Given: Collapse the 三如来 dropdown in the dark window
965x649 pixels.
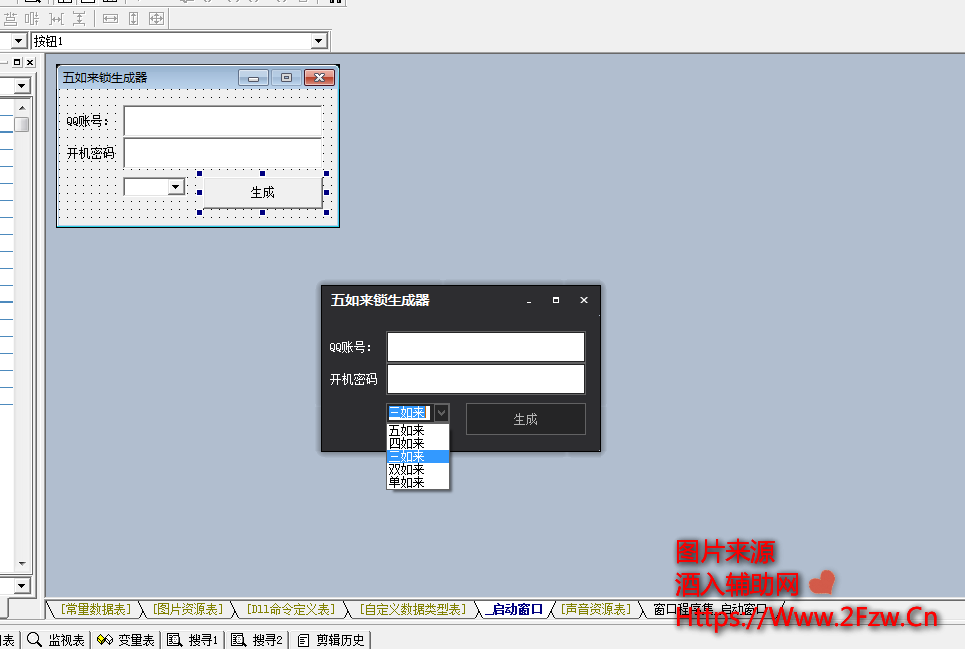Looking at the screenshot, I should [x=442, y=412].
